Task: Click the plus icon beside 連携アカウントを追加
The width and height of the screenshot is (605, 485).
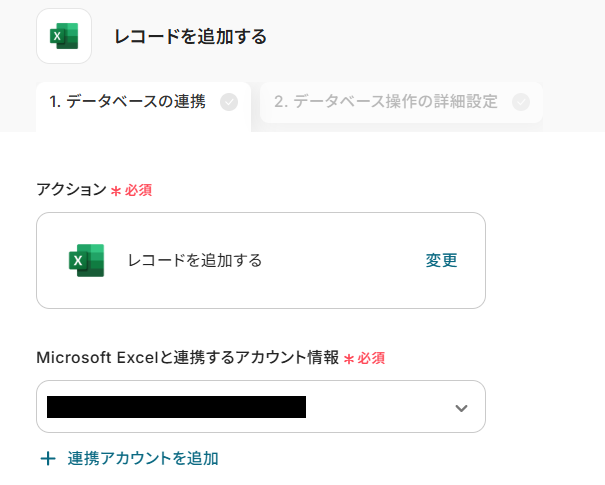Action: tap(47, 459)
